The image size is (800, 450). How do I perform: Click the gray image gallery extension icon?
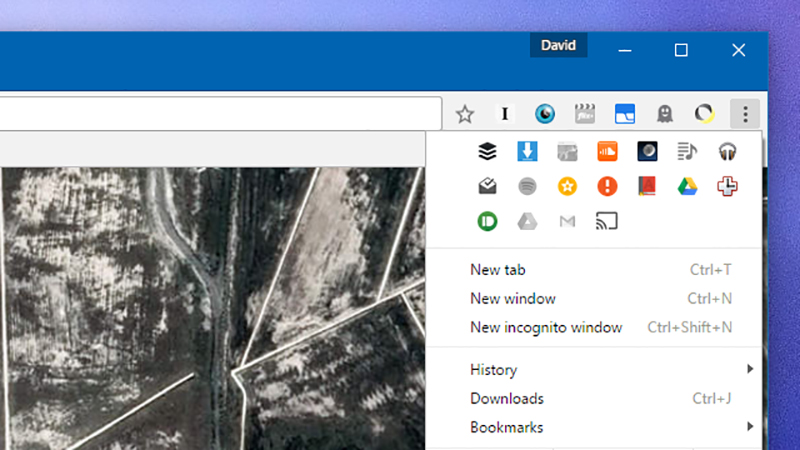click(567, 152)
